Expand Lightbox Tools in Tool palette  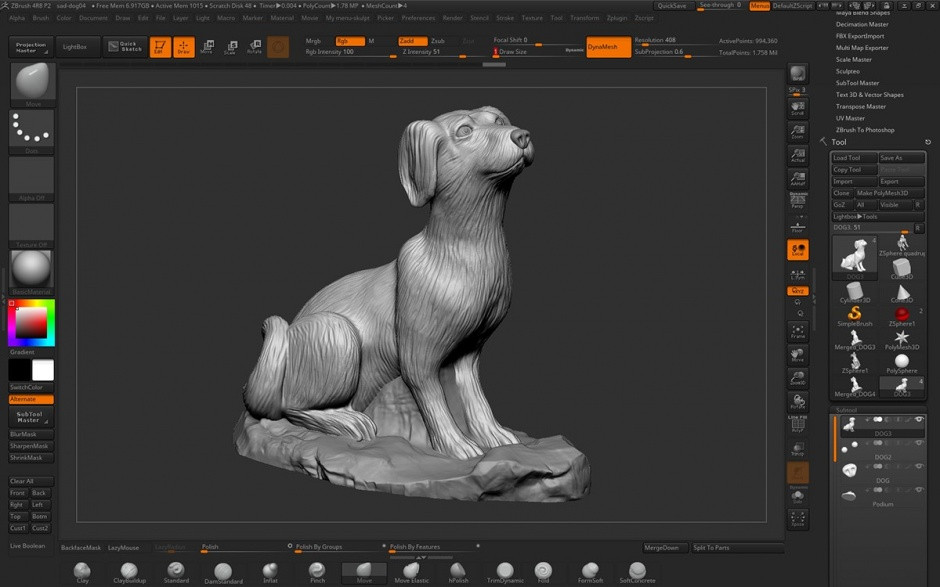[878, 216]
